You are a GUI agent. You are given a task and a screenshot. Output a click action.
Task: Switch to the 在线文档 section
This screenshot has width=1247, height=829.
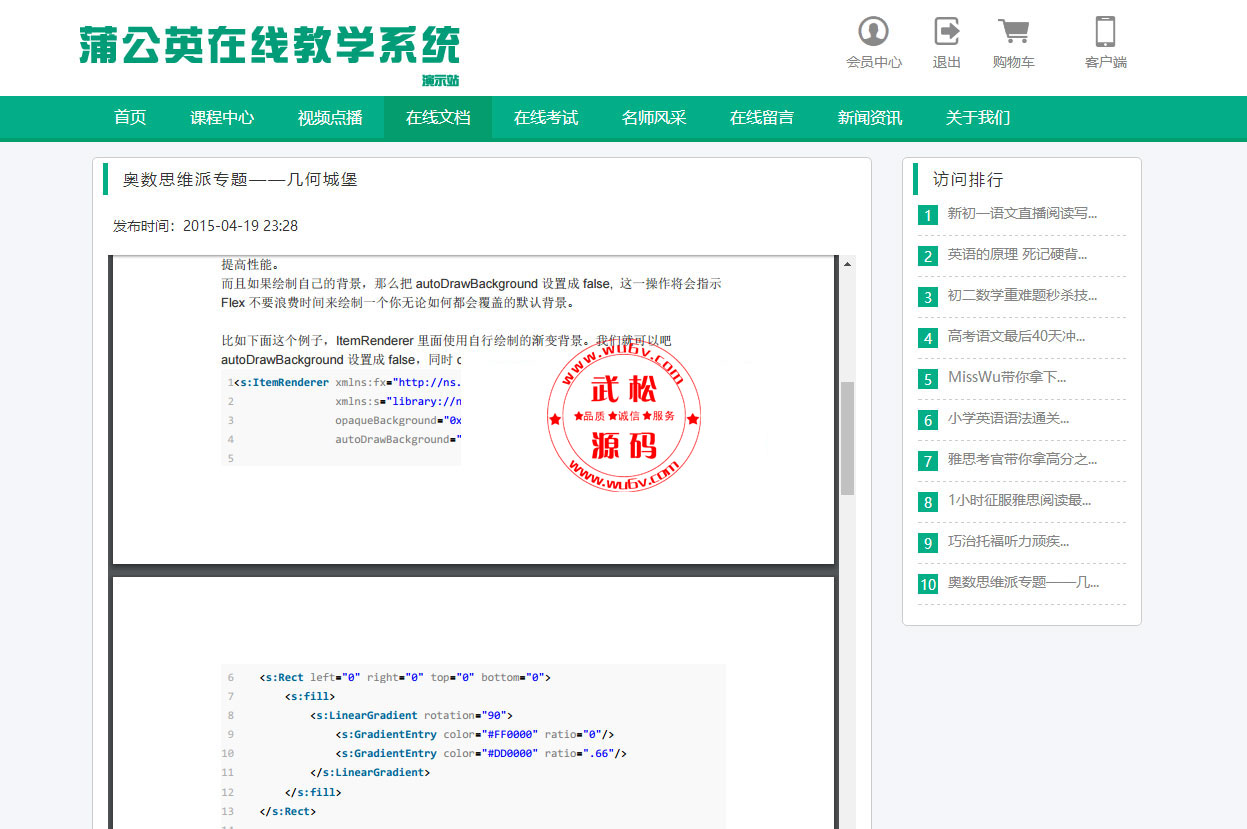pos(438,118)
